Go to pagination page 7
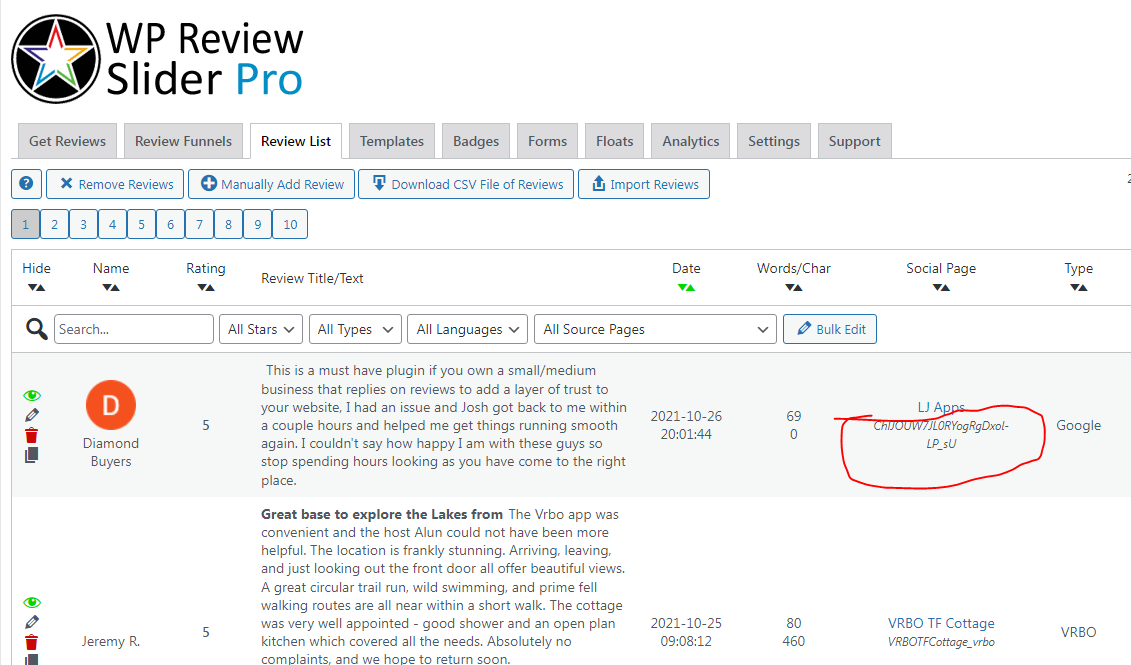 [x=199, y=224]
